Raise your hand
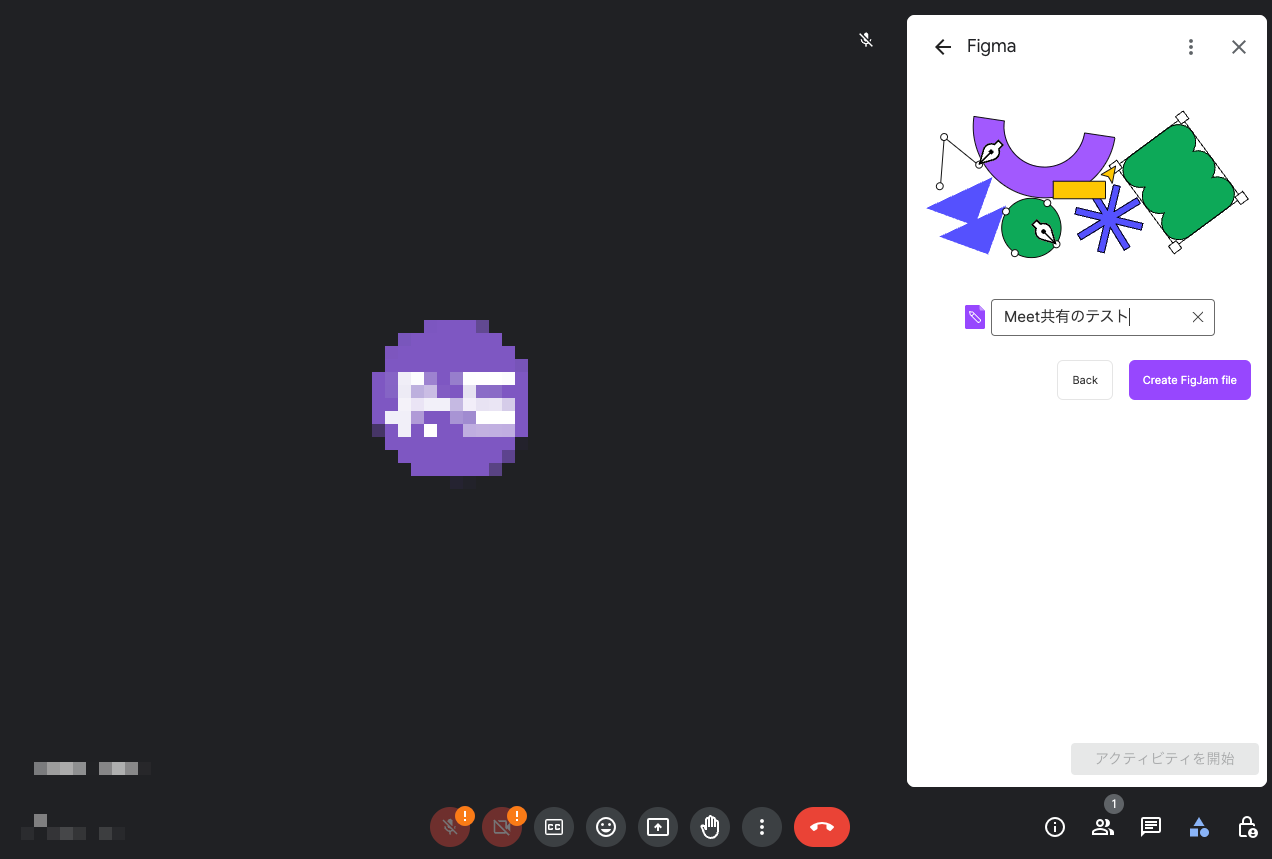This screenshot has height=859, width=1272. point(710,827)
